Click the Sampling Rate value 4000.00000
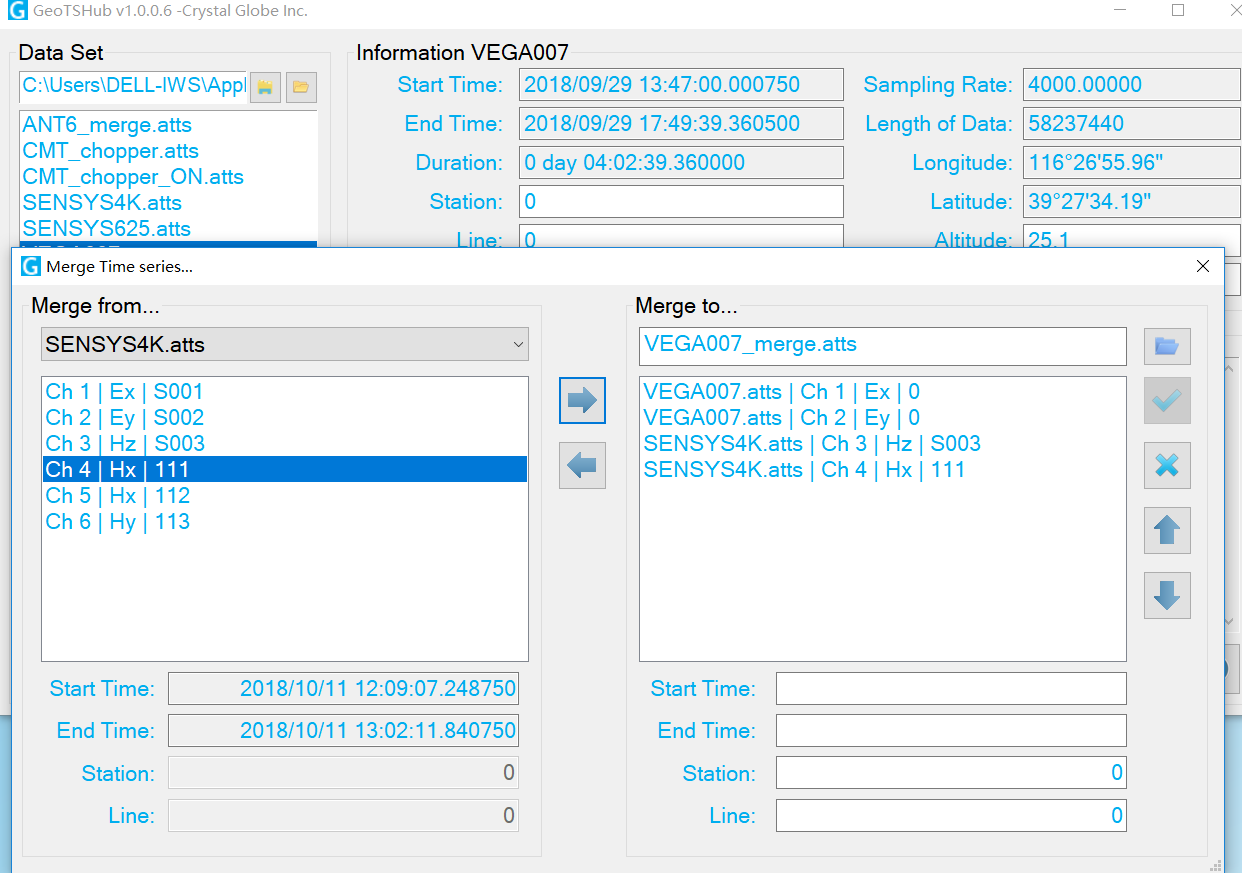Viewport: 1242px width, 873px height. [x=1132, y=85]
